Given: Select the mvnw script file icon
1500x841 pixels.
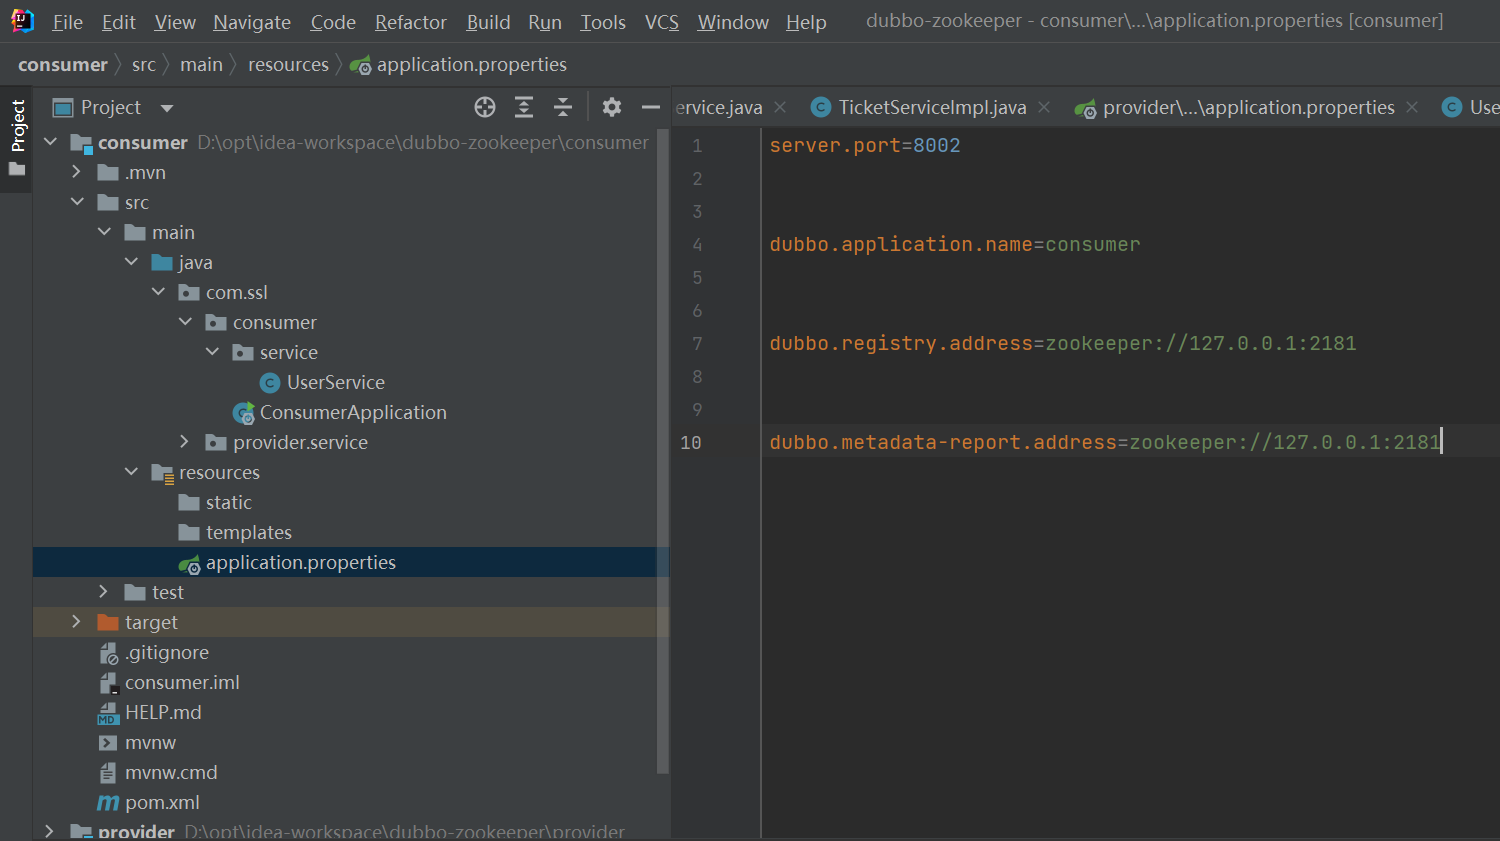Looking at the screenshot, I should [x=108, y=743].
